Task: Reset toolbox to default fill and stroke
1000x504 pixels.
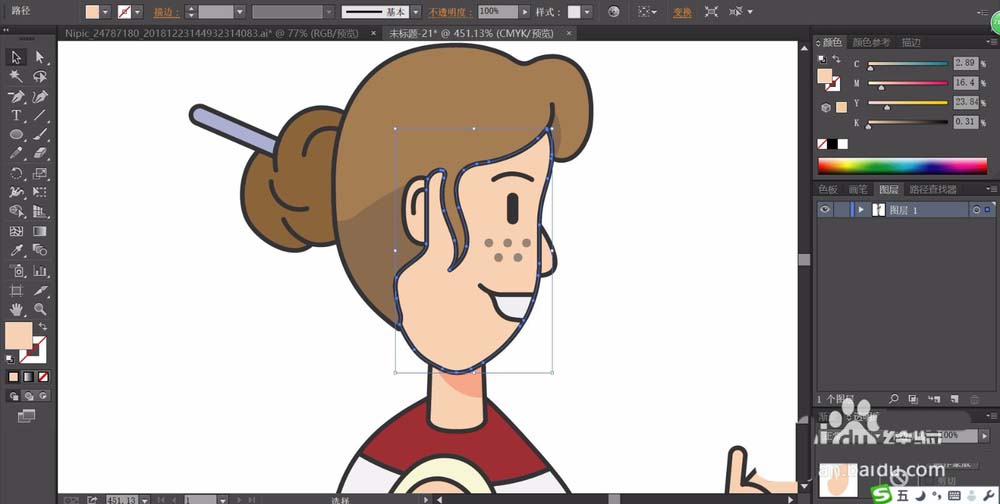Action: 10,359
